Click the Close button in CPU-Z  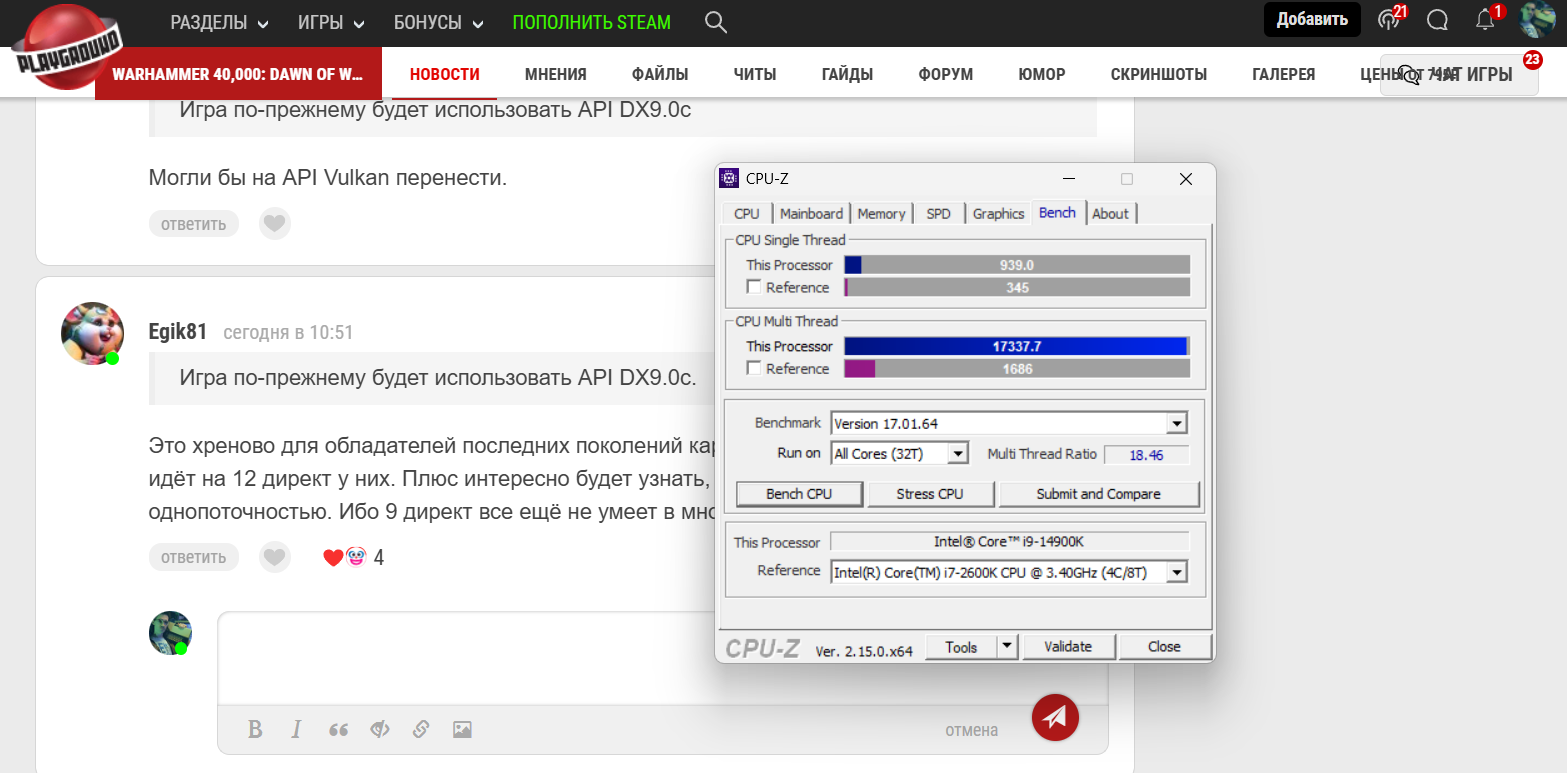point(1164,647)
